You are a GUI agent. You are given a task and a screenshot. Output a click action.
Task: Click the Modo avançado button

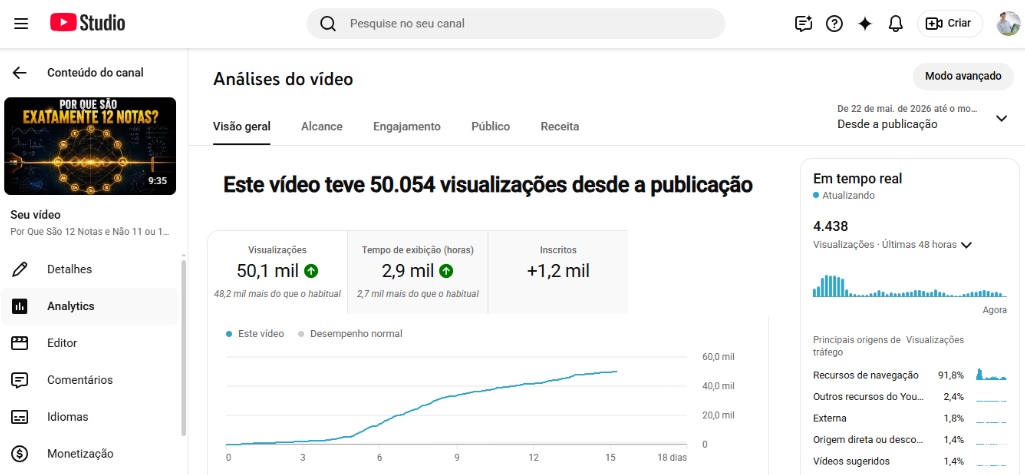tap(963, 76)
